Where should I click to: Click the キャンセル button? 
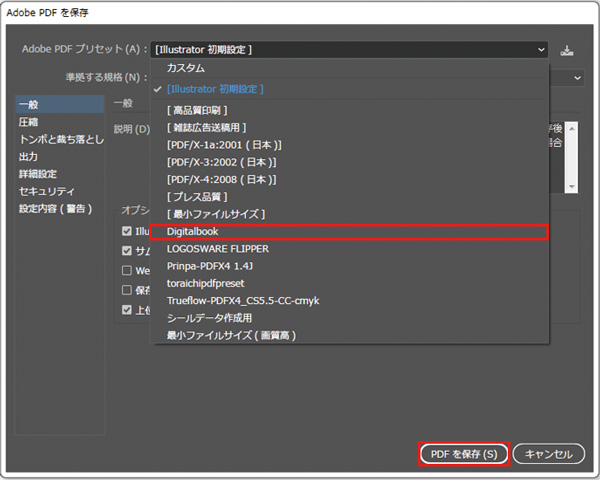(549, 454)
